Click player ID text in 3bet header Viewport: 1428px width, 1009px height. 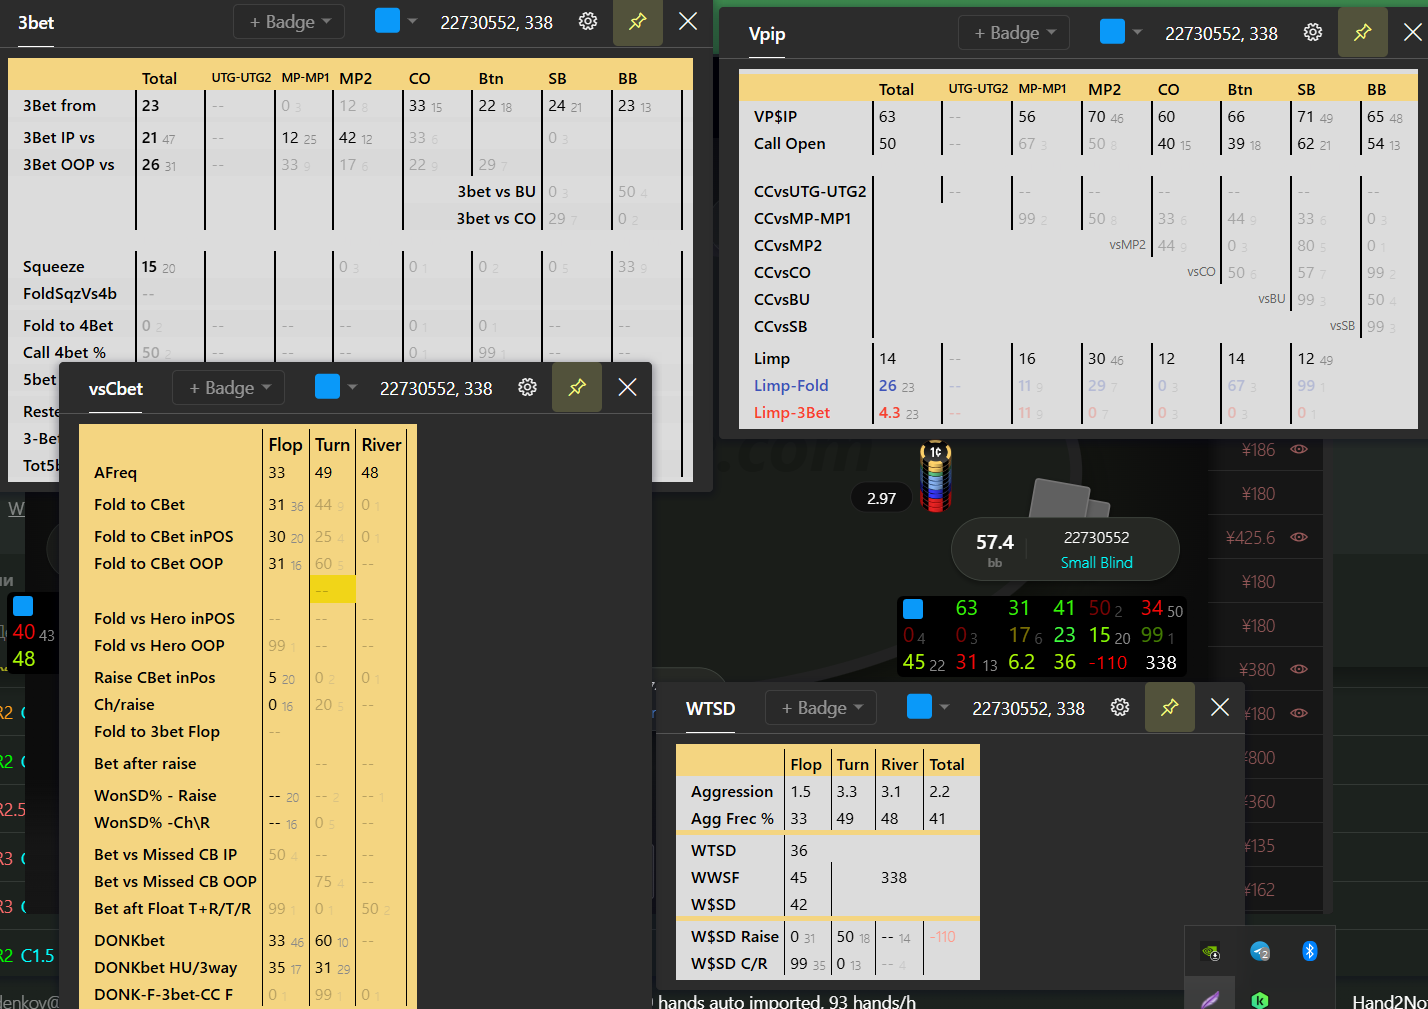tap(496, 22)
